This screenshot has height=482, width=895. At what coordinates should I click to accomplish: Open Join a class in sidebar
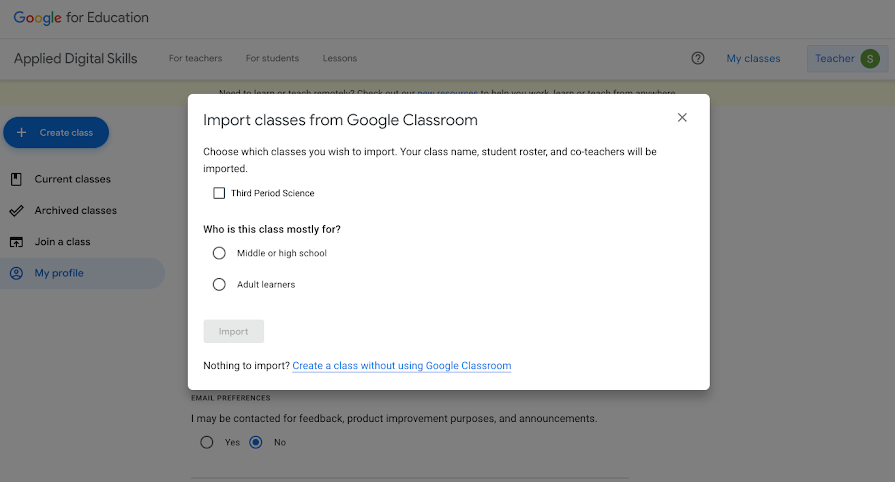click(62, 242)
